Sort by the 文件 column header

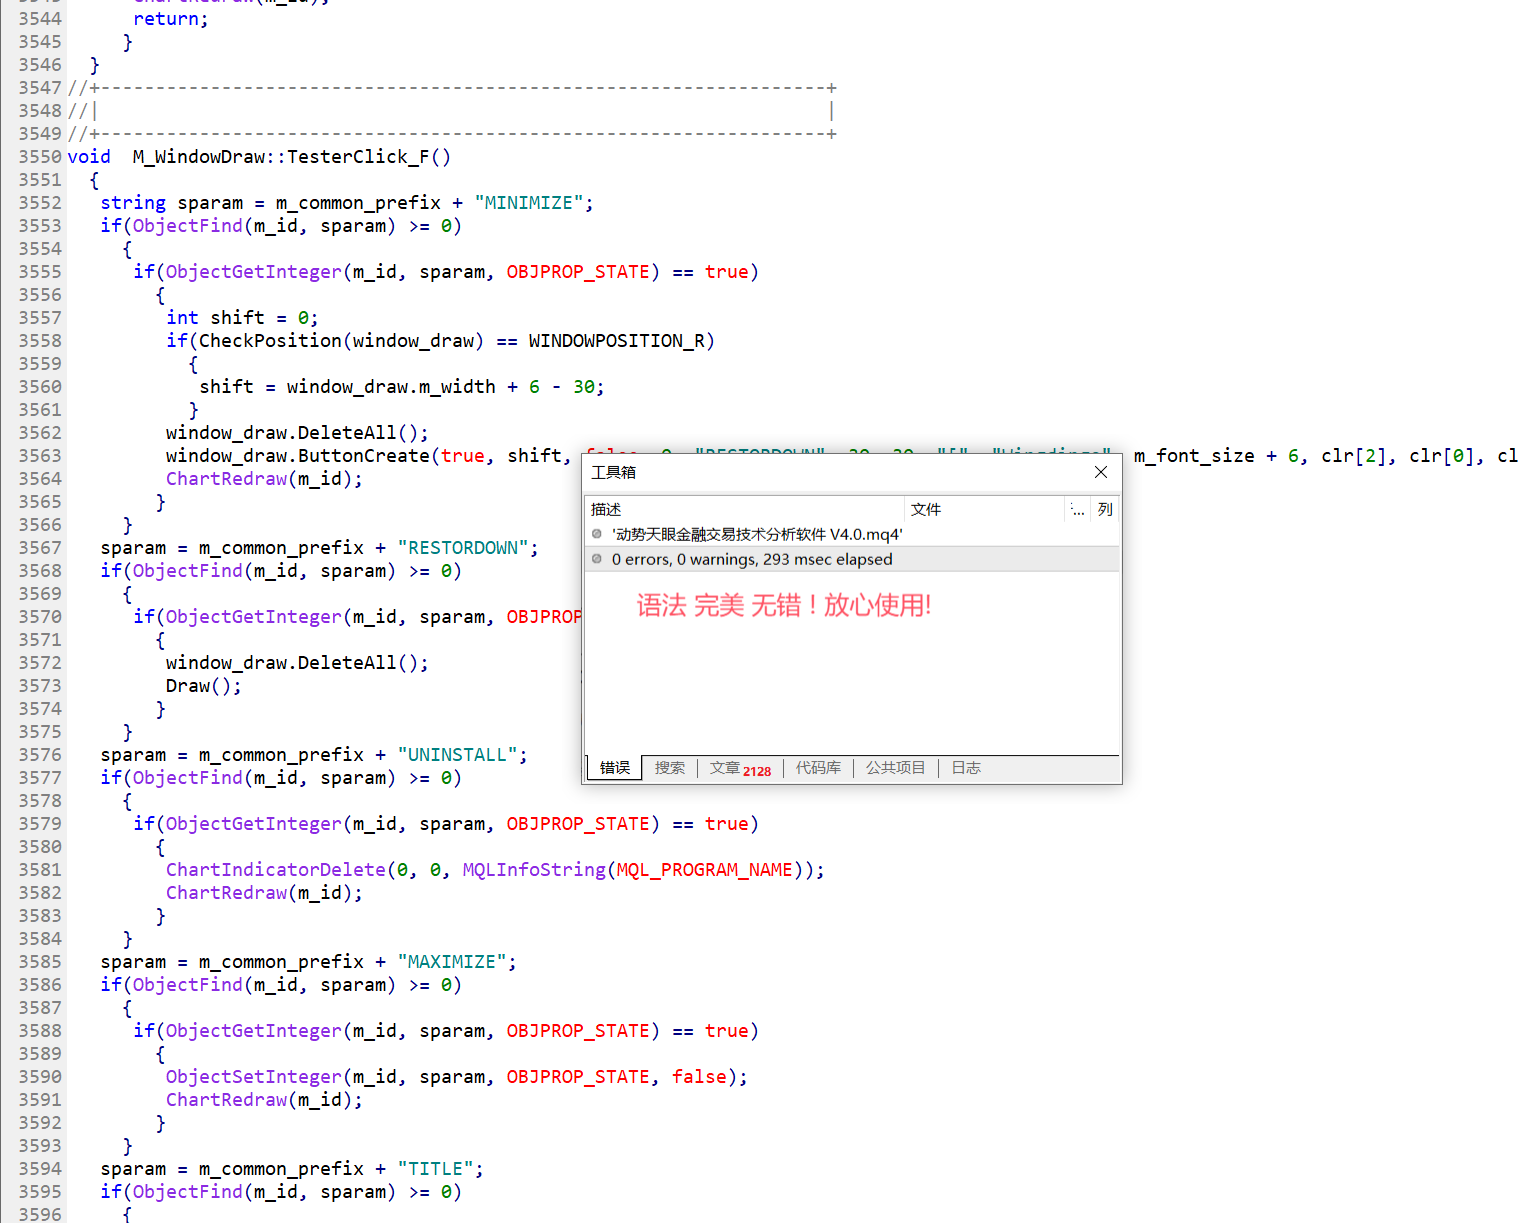coord(985,509)
